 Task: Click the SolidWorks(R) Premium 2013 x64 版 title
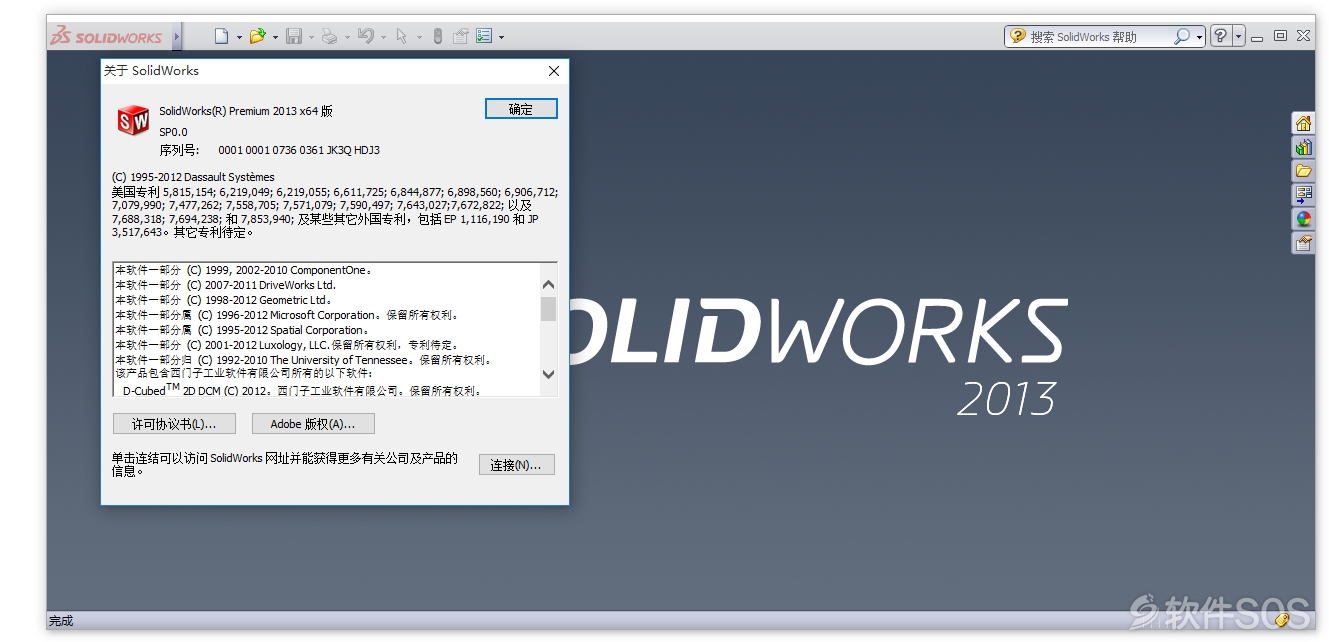point(246,111)
